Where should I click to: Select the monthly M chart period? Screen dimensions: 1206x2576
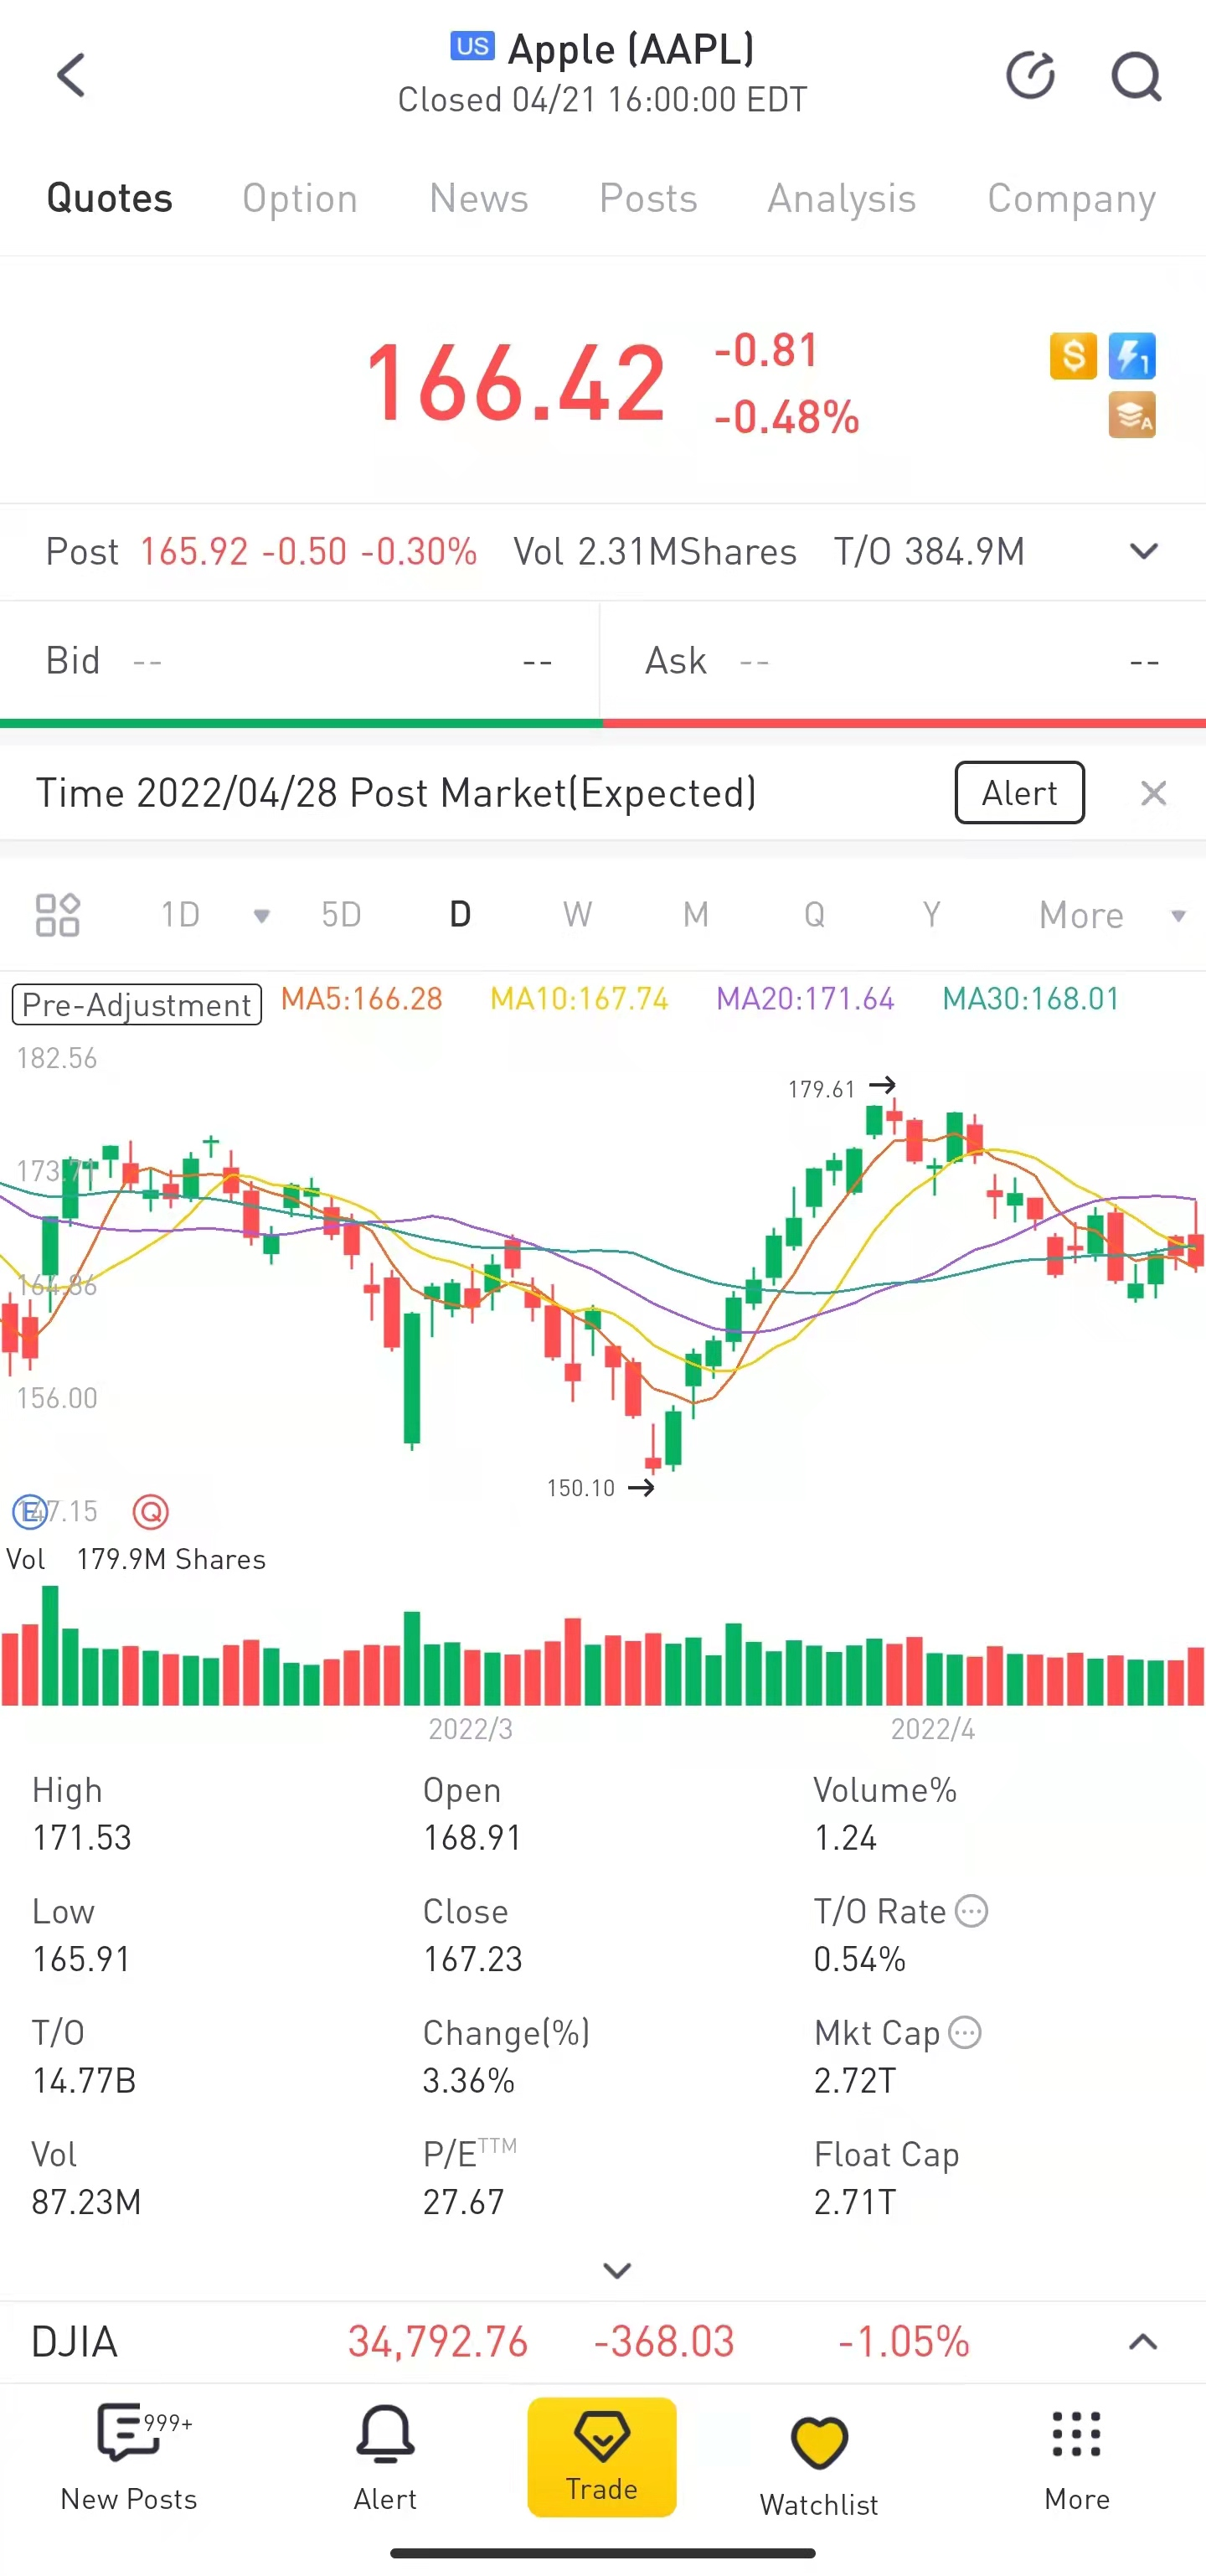[696, 914]
